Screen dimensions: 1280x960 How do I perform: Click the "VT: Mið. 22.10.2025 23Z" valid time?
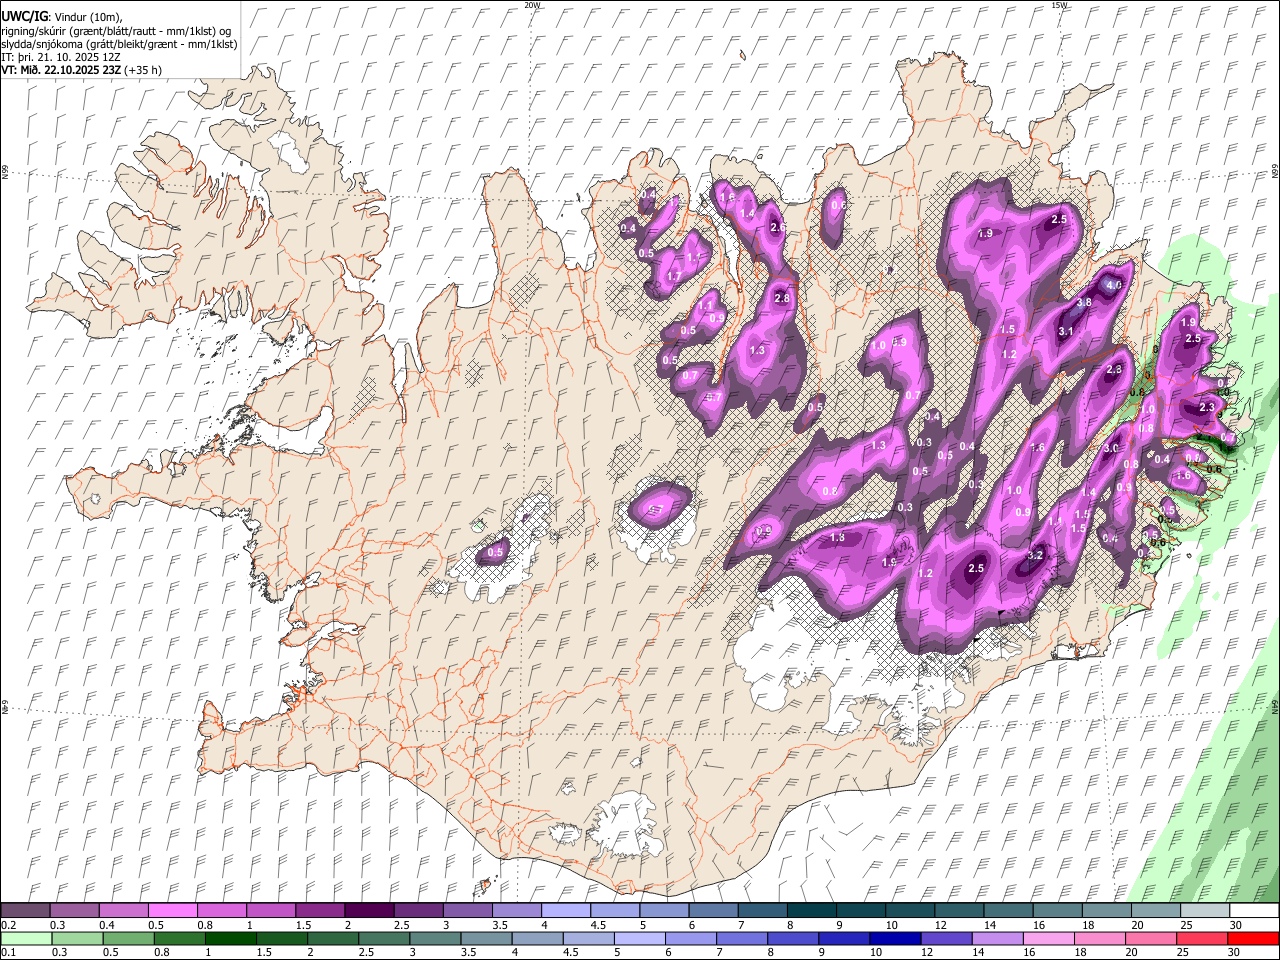[x=61, y=70]
